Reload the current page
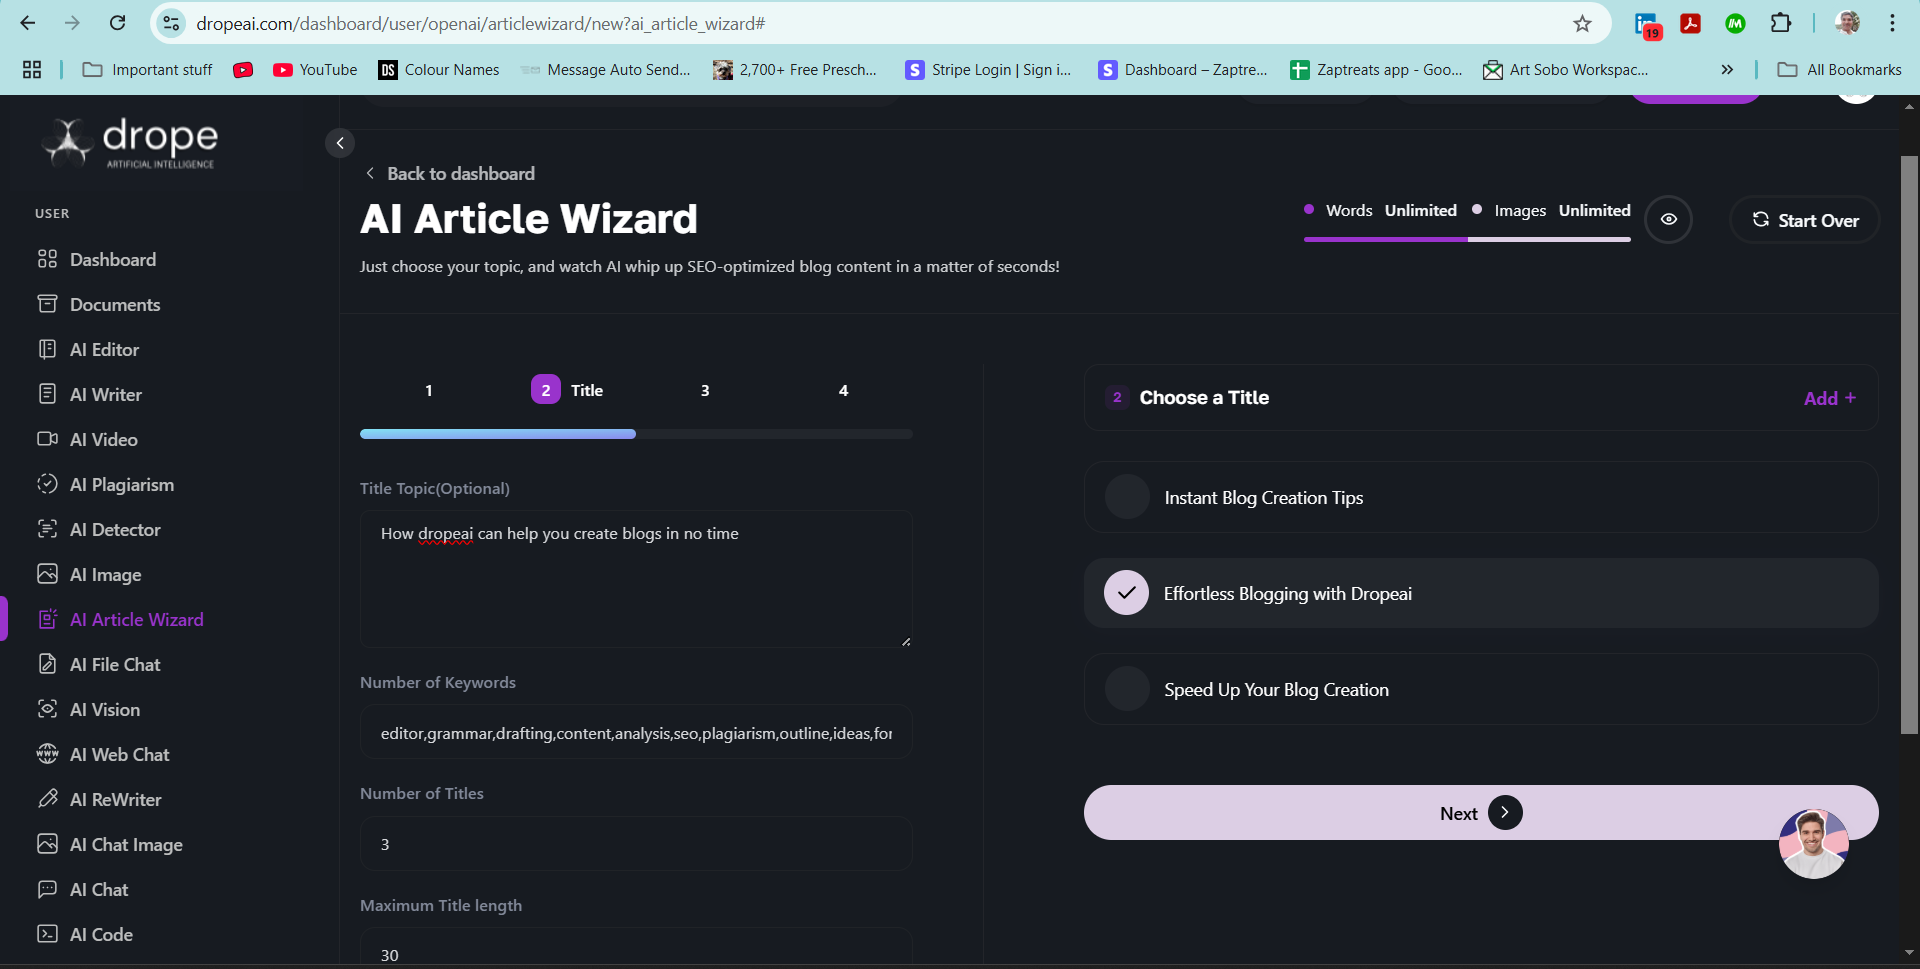This screenshot has height=969, width=1920. [117, 23]
